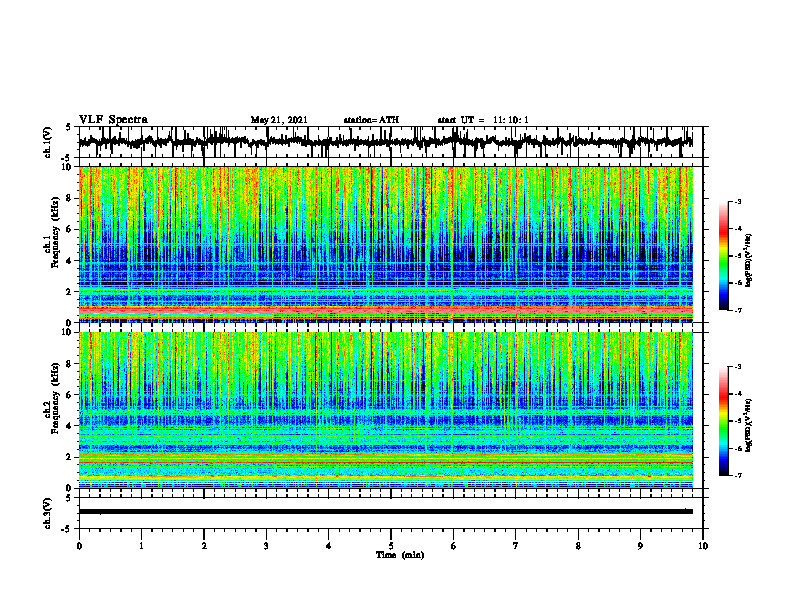Click time axis tick label "1"

[x=141, y=546]
